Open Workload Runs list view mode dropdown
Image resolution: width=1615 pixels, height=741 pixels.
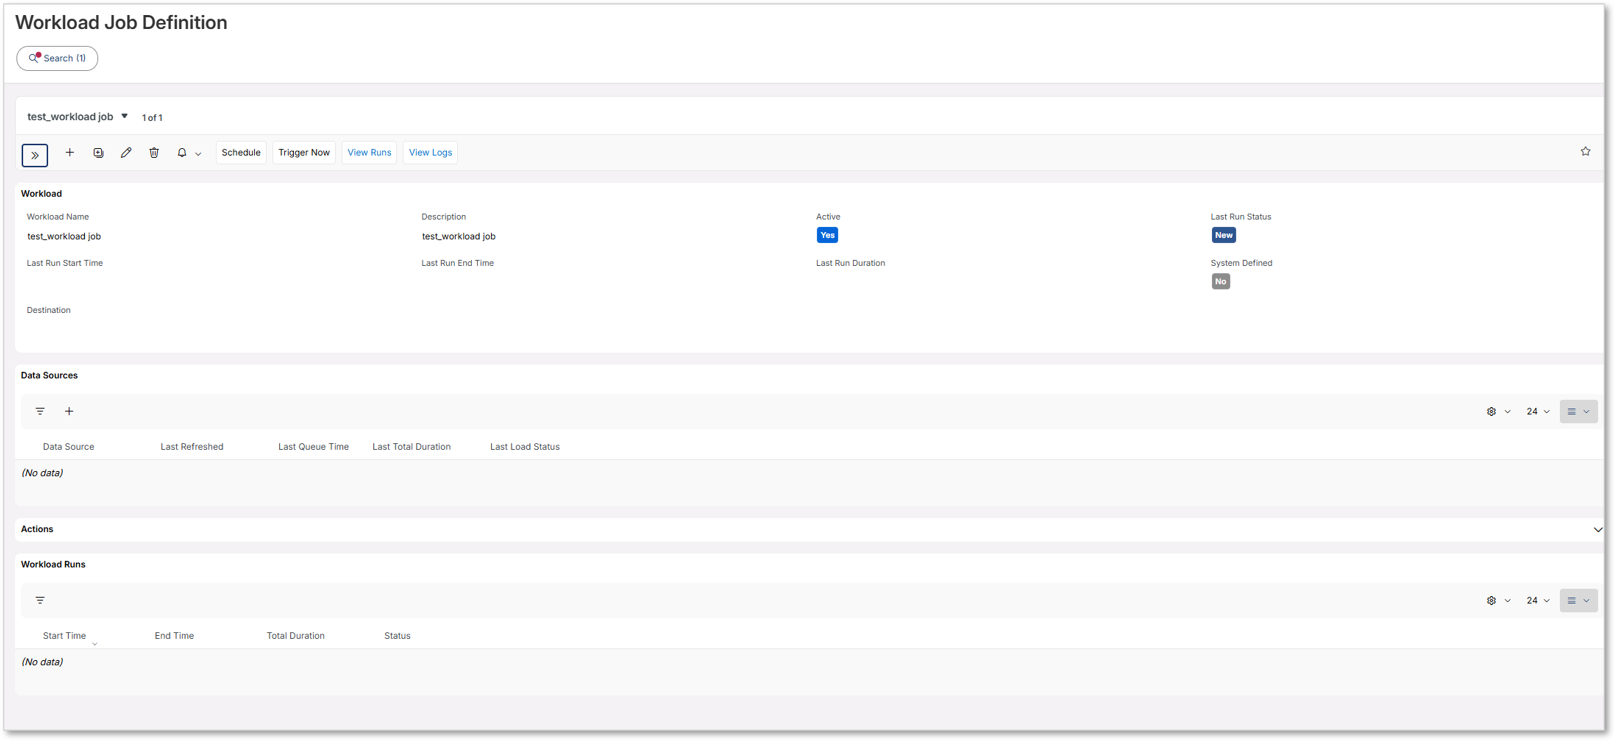click(1578, 600)
